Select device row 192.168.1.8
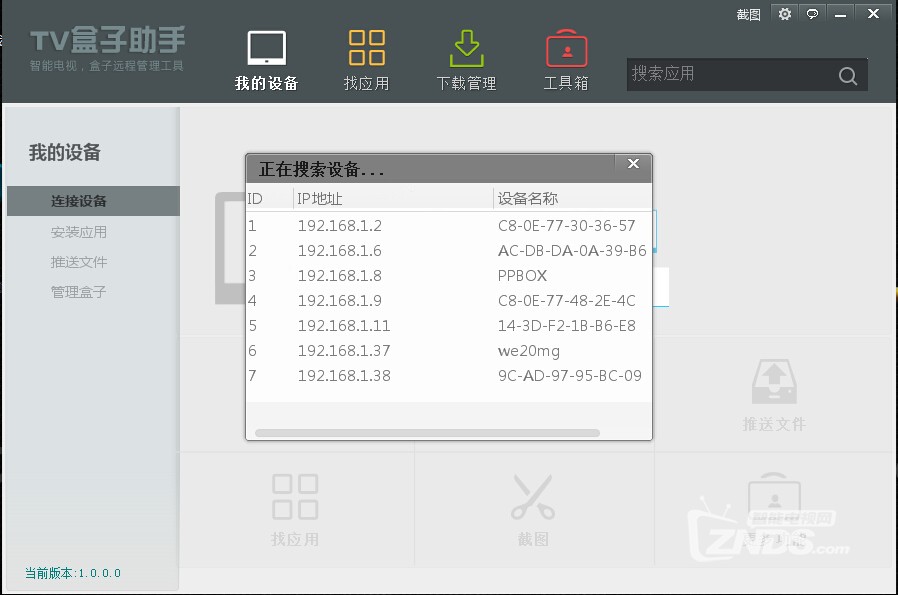The image size is (898, 595). coord(448,275)
